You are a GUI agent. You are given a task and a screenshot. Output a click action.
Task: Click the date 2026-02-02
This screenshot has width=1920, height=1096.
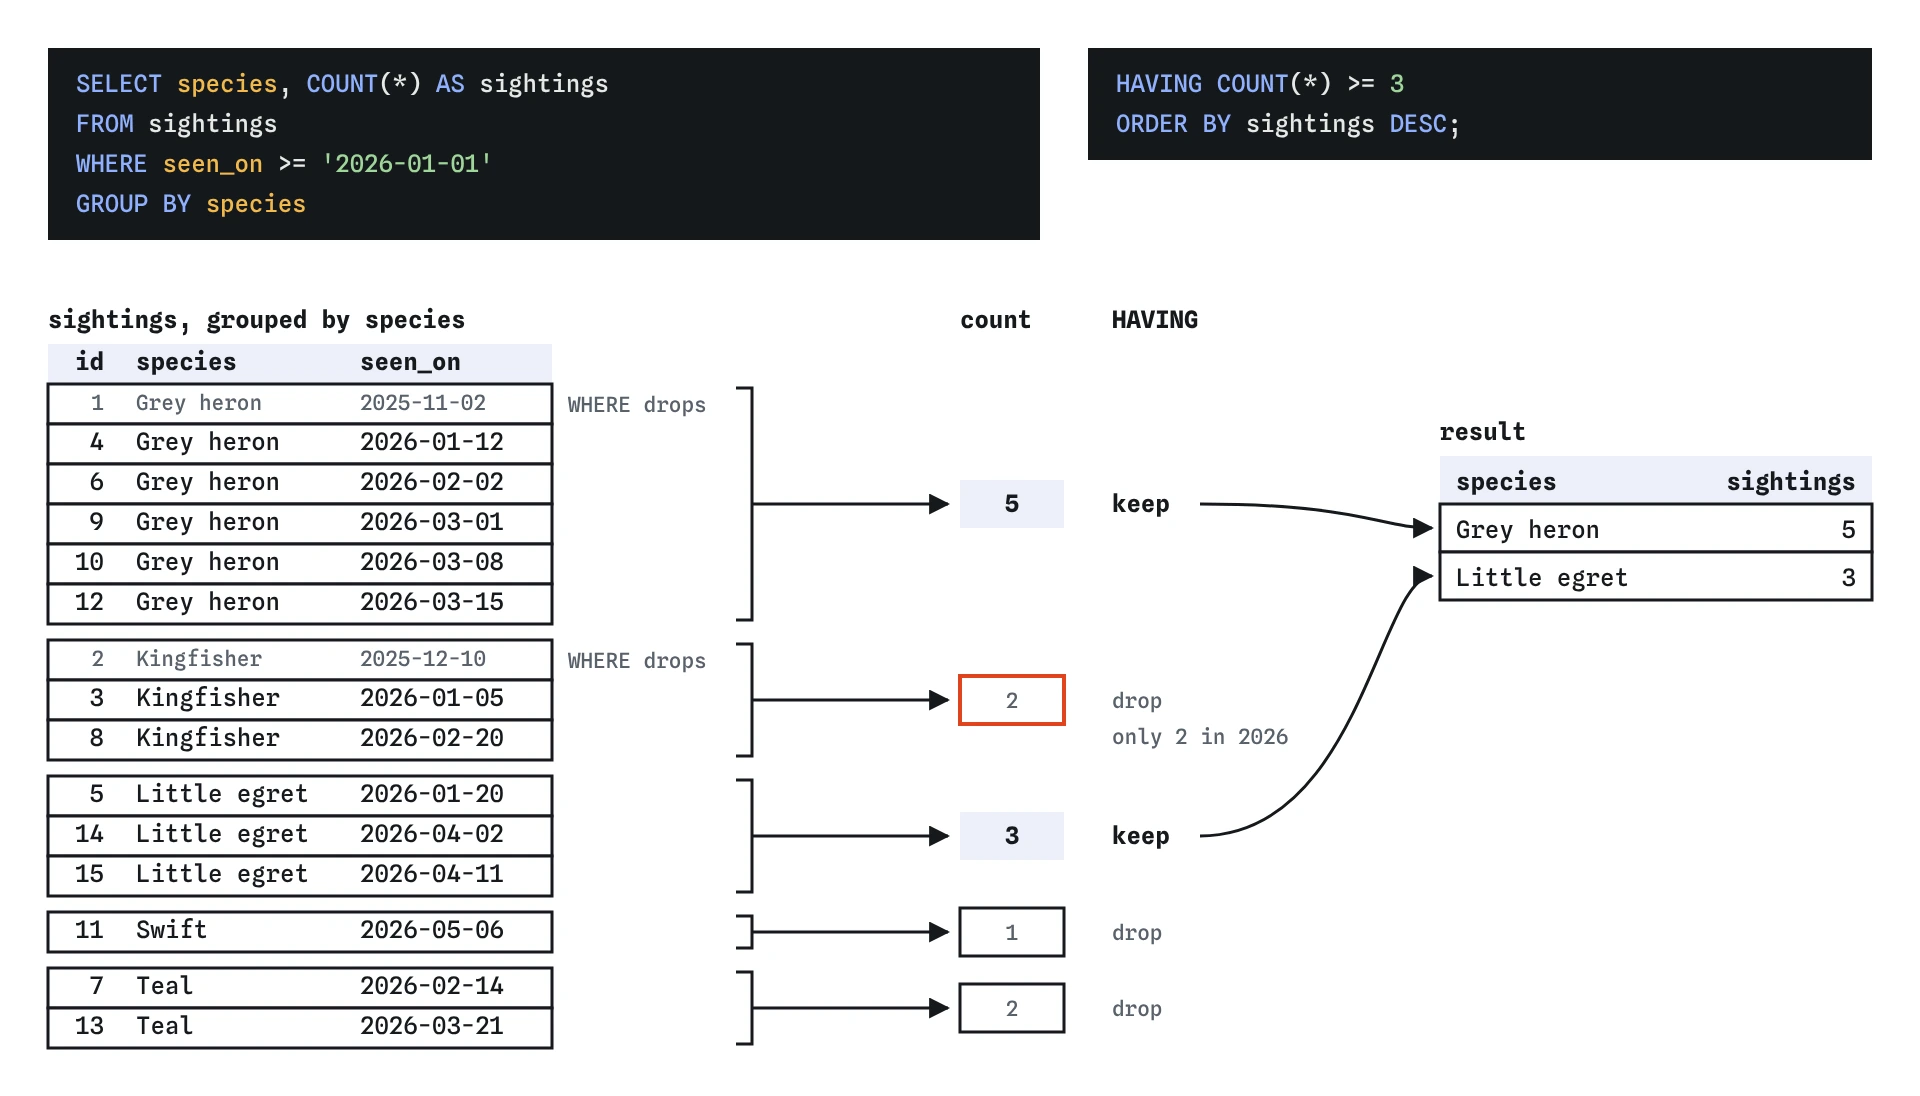tap(432, 482)
